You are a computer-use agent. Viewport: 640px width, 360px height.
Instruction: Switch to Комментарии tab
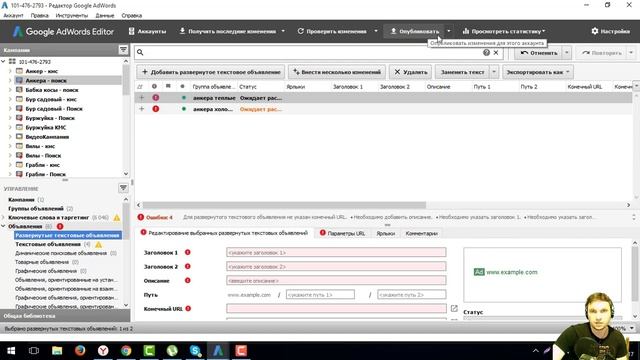[x=422, y=233]
